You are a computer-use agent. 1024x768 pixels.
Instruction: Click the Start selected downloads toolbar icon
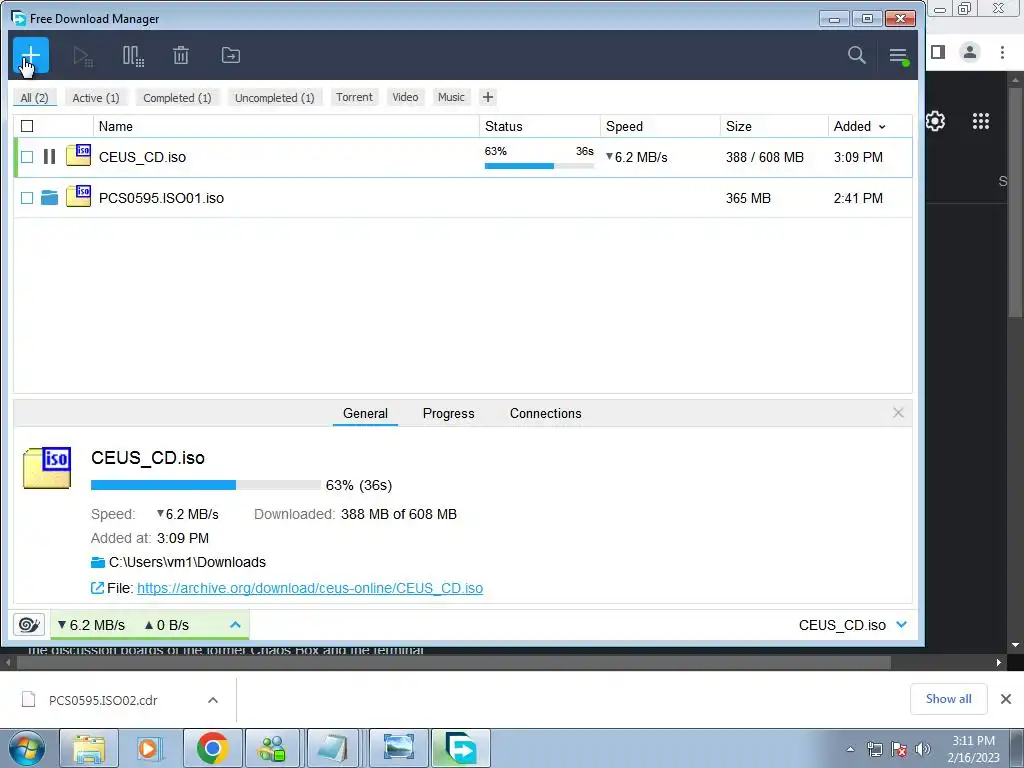pos(82,56)
